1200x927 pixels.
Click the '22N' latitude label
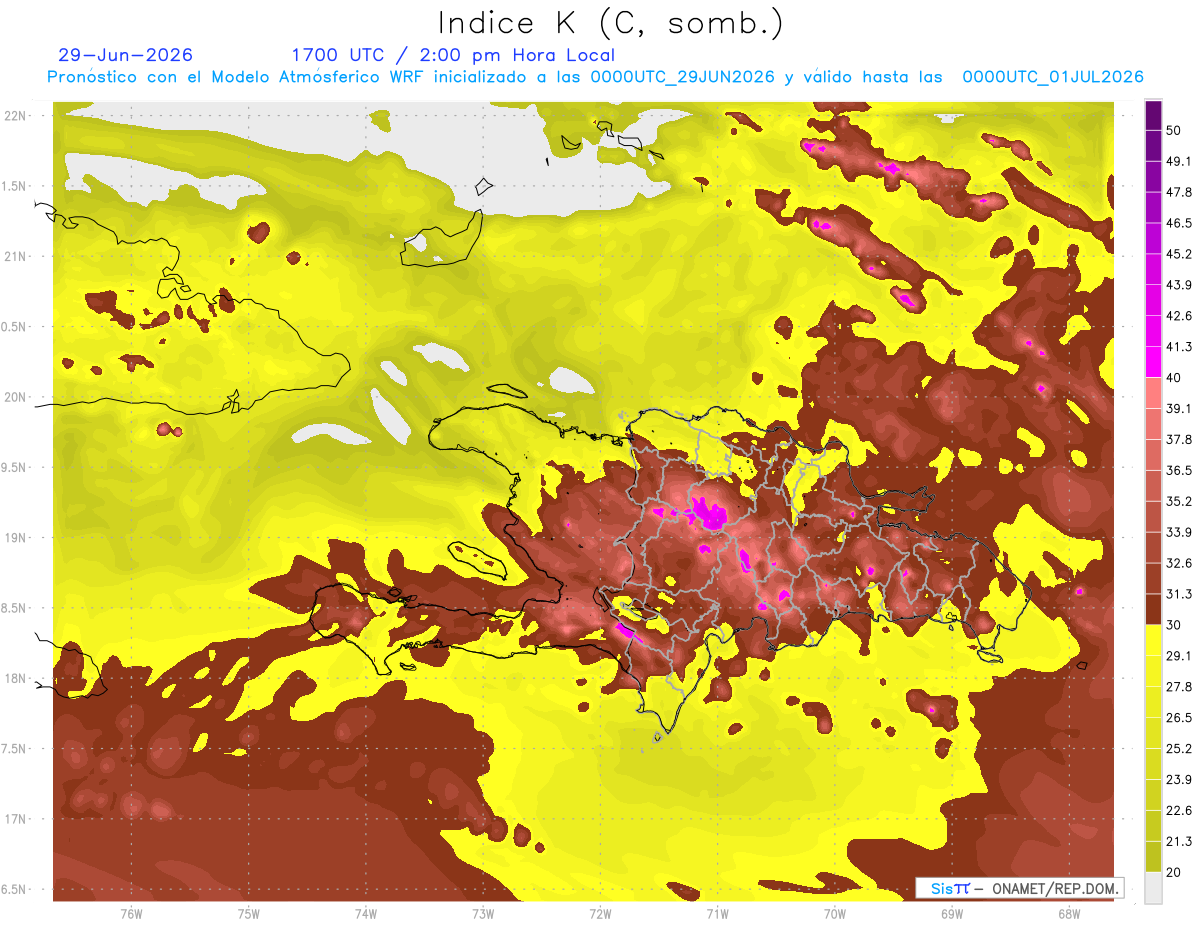(x=16, y=115)
